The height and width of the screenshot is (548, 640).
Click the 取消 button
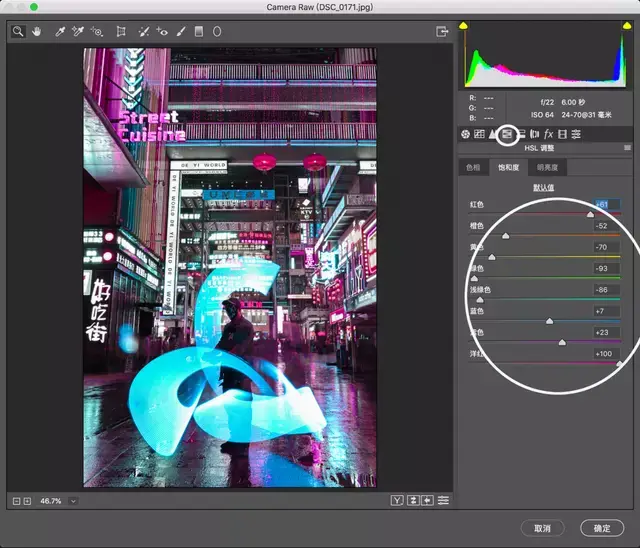(542, 528)
